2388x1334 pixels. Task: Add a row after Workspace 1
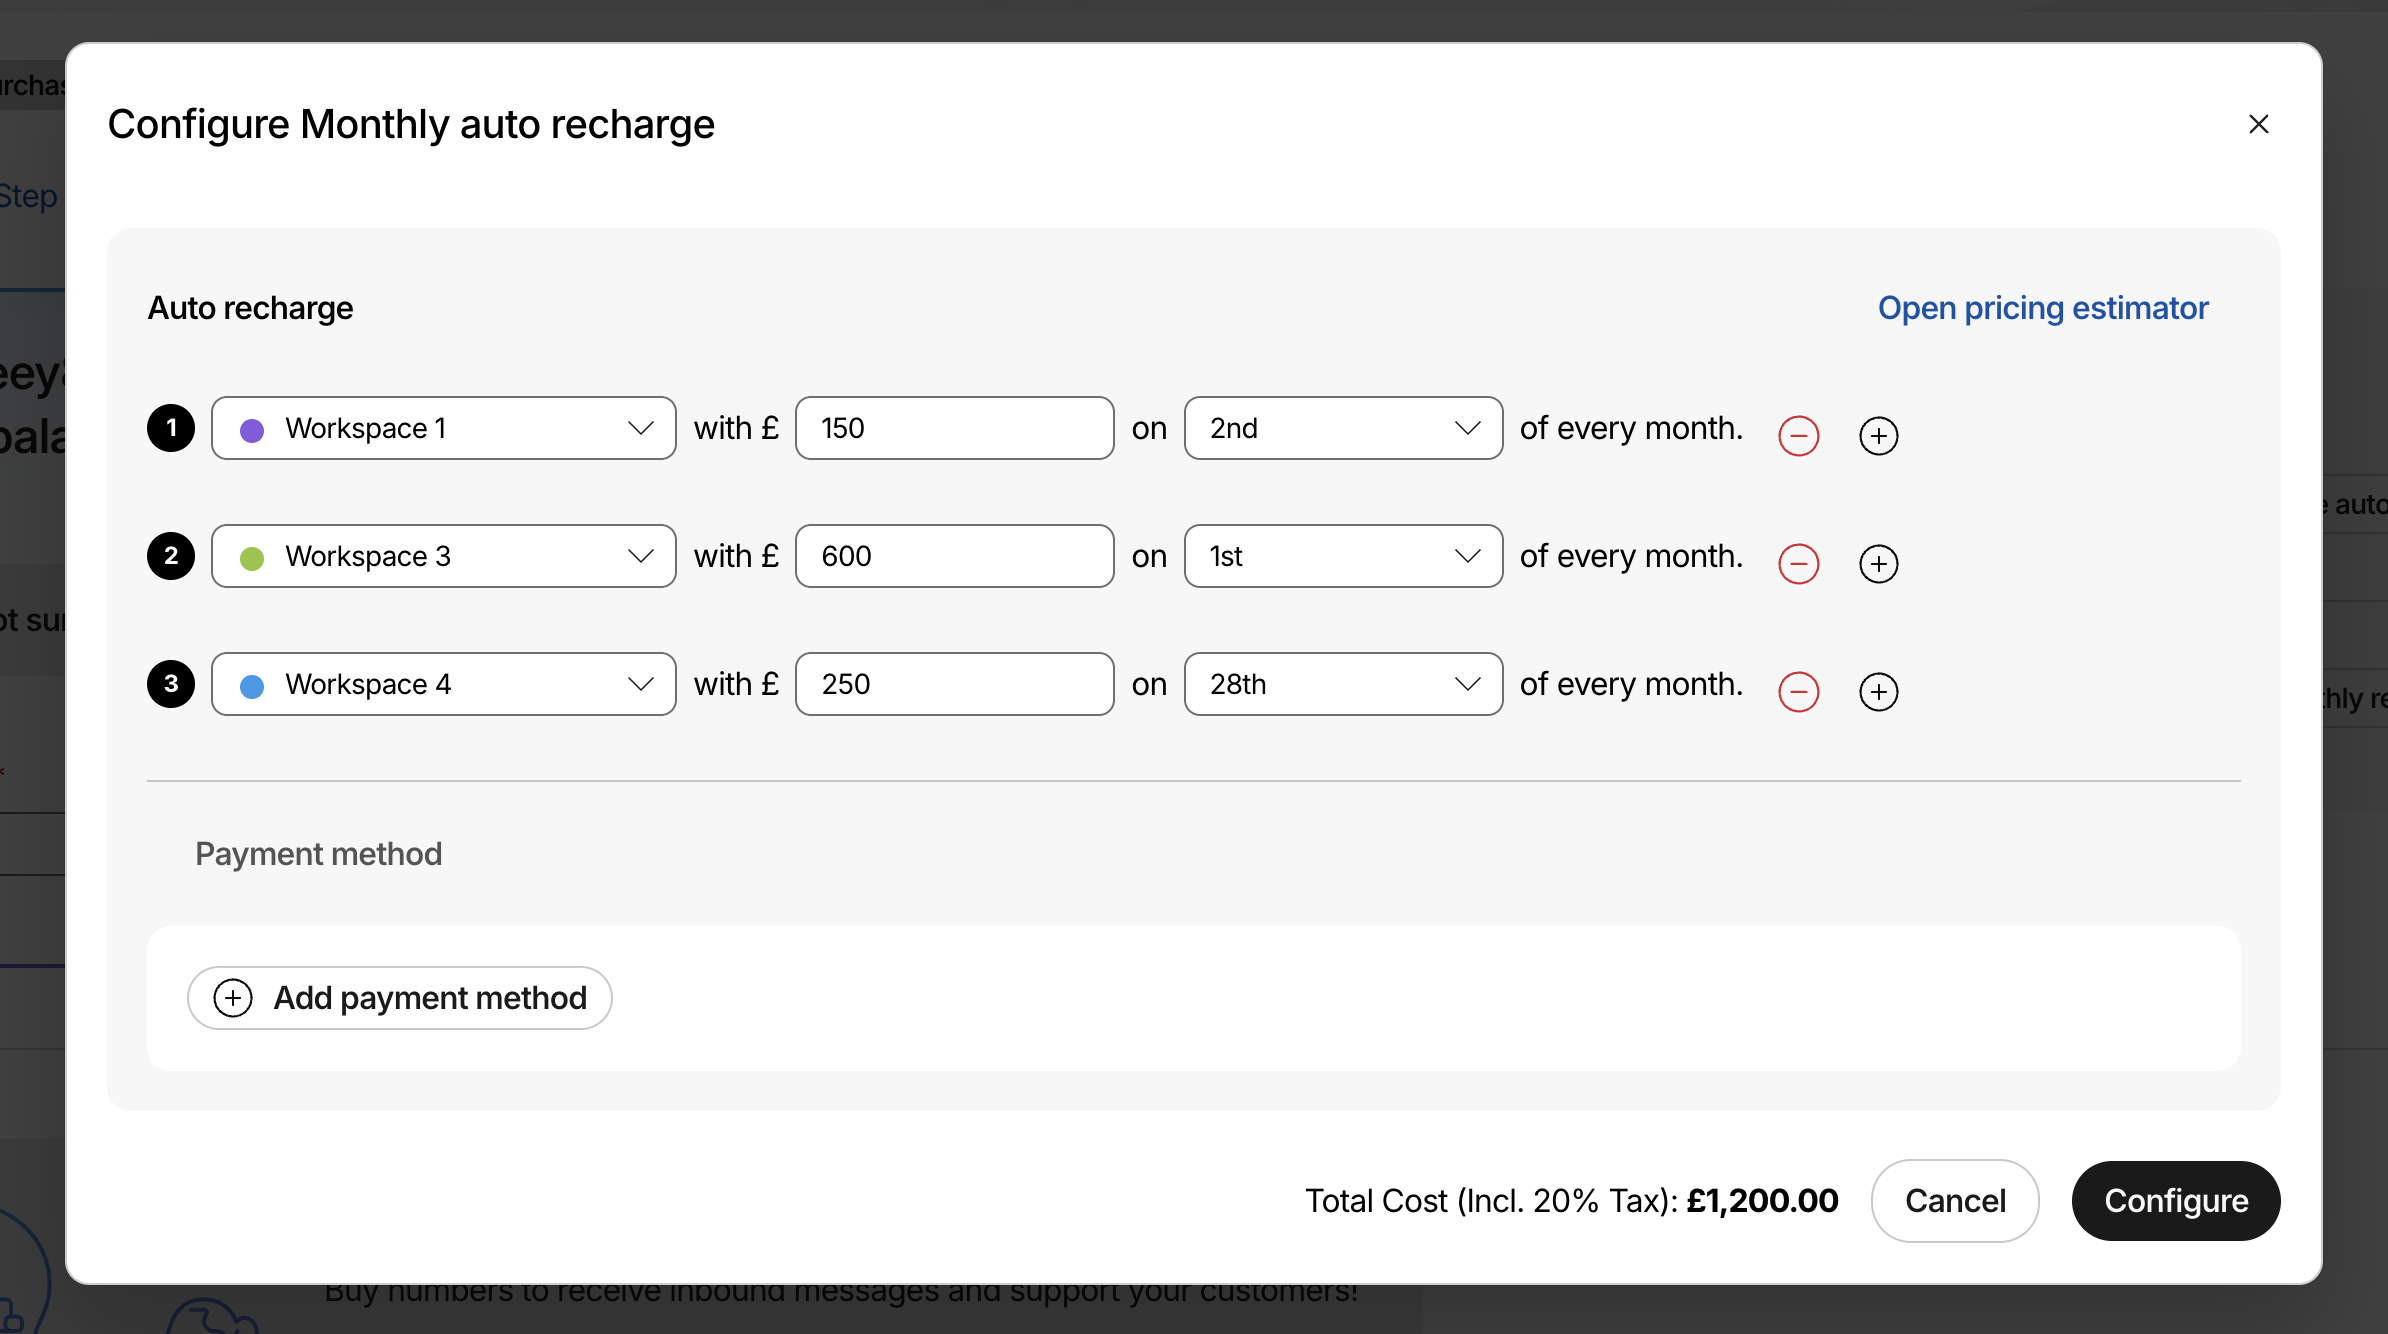(1878, 436)
